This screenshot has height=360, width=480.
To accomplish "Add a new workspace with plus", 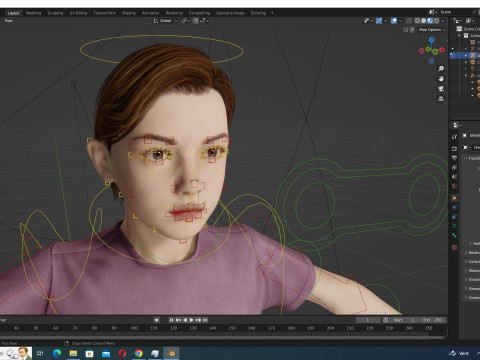I will tap(272, 13).
